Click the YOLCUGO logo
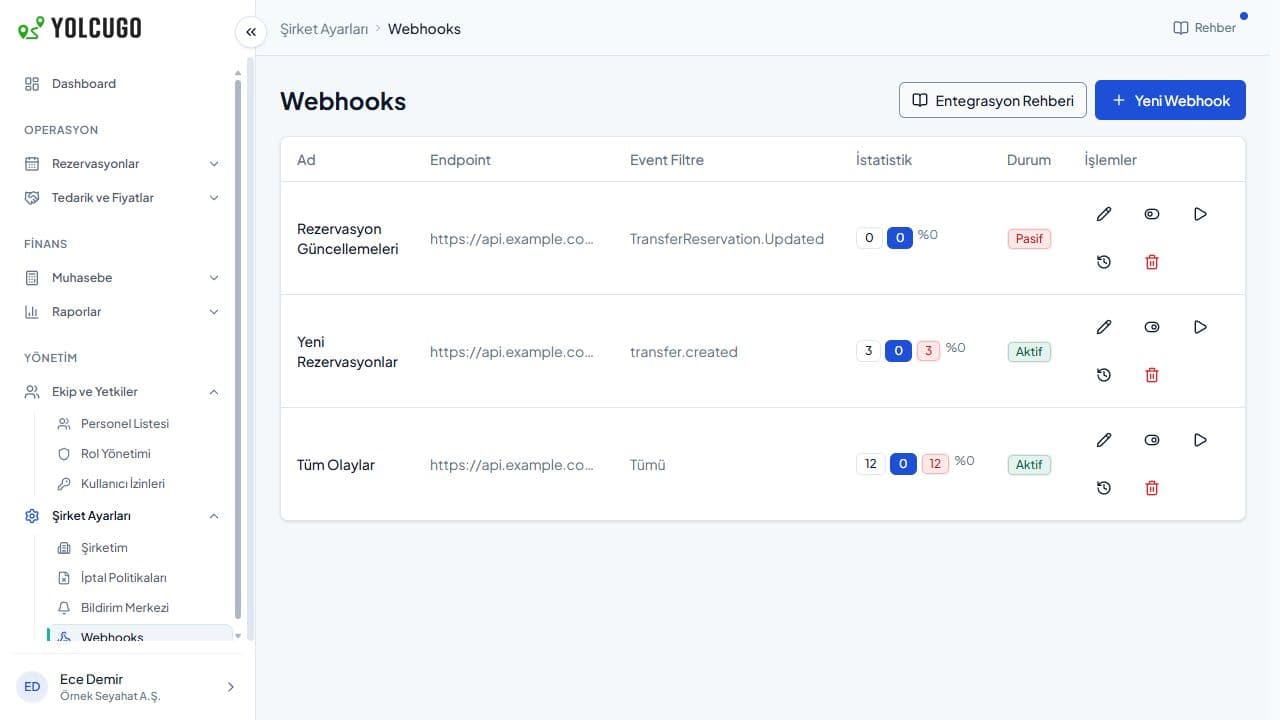 [80, 28]
